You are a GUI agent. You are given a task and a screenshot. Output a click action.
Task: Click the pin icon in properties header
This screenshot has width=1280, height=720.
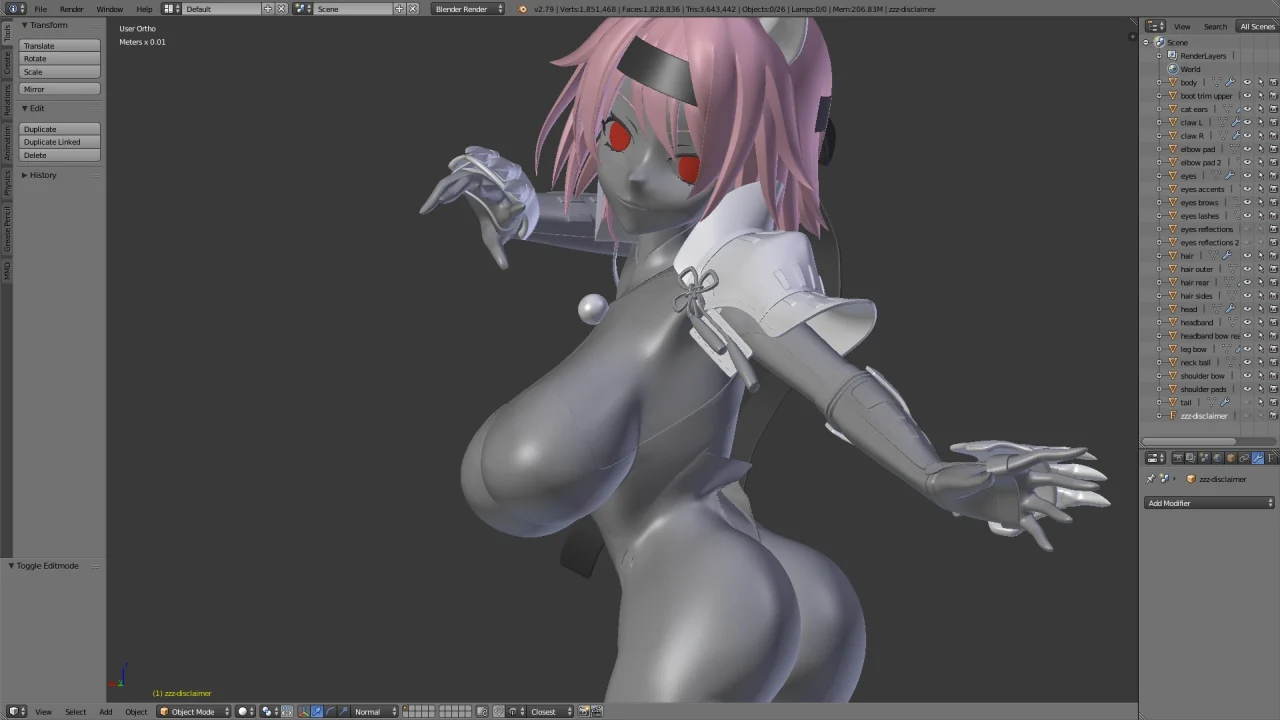pyautogui.click(x=1151, y=479)
